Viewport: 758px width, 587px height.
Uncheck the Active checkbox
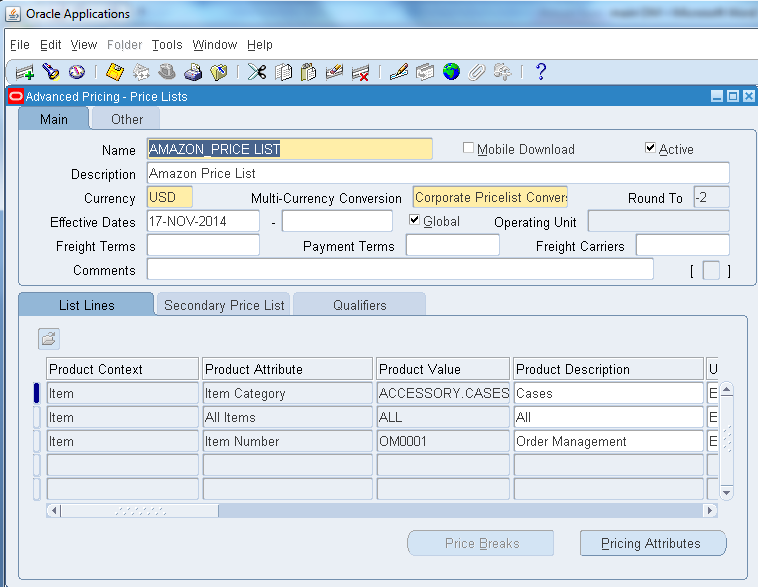(x=651, y=148)
